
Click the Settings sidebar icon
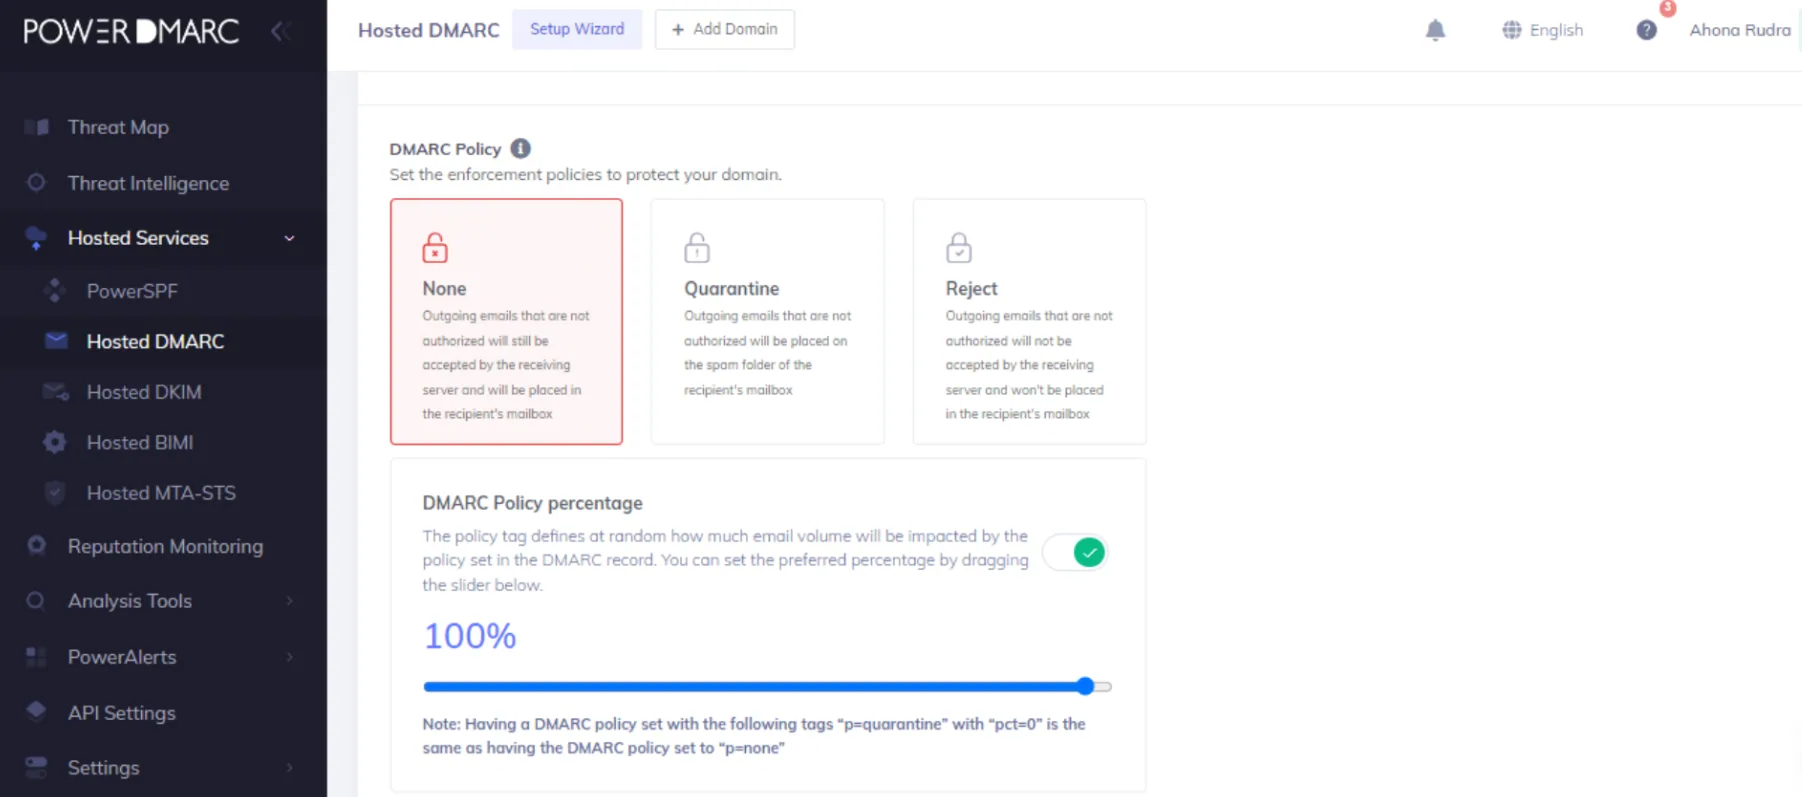coord(36,767)
